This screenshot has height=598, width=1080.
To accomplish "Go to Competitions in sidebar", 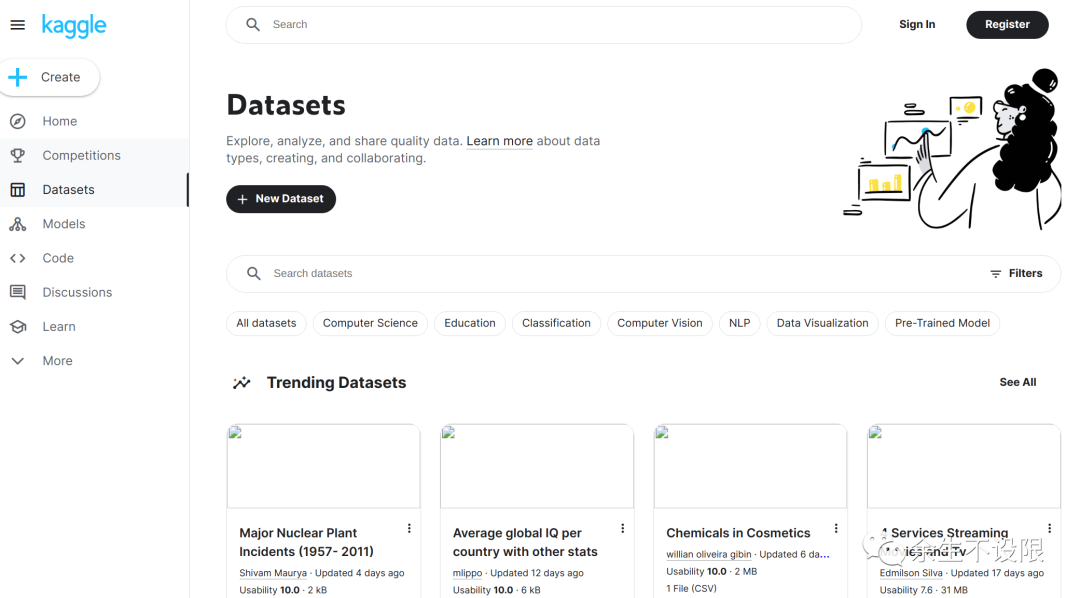I will [x=94, y=156].
